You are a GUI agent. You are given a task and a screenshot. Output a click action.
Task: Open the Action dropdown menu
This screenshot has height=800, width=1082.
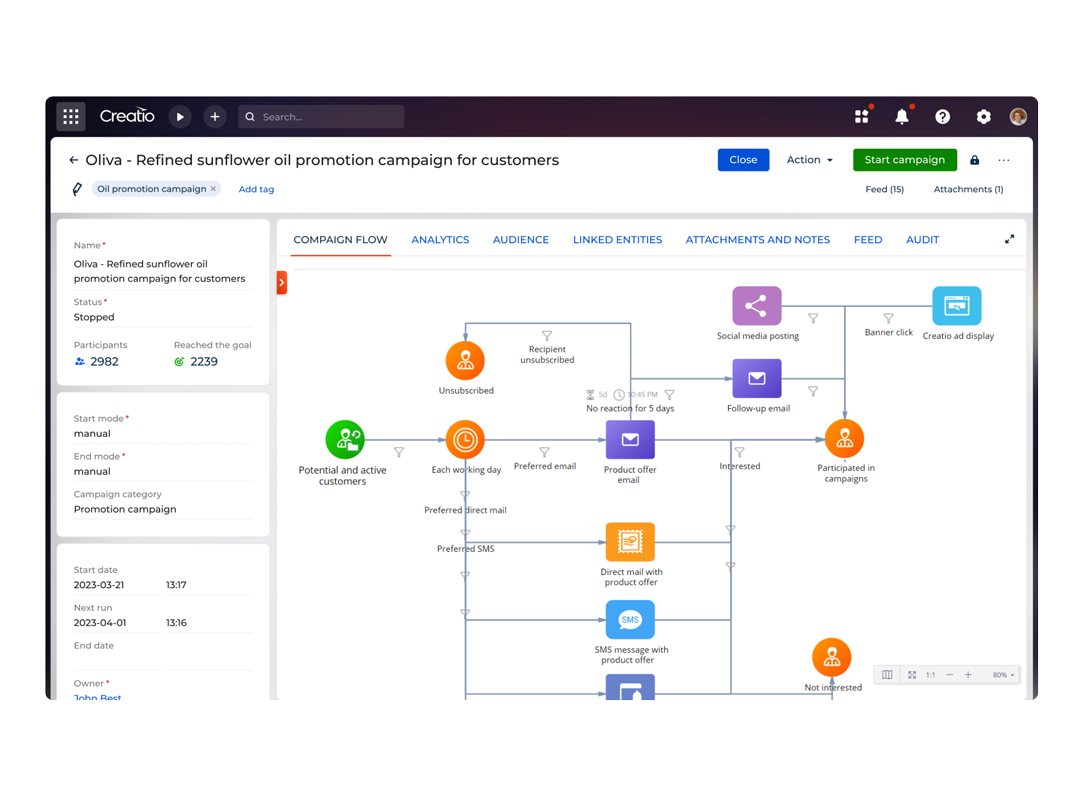point(809,160)
